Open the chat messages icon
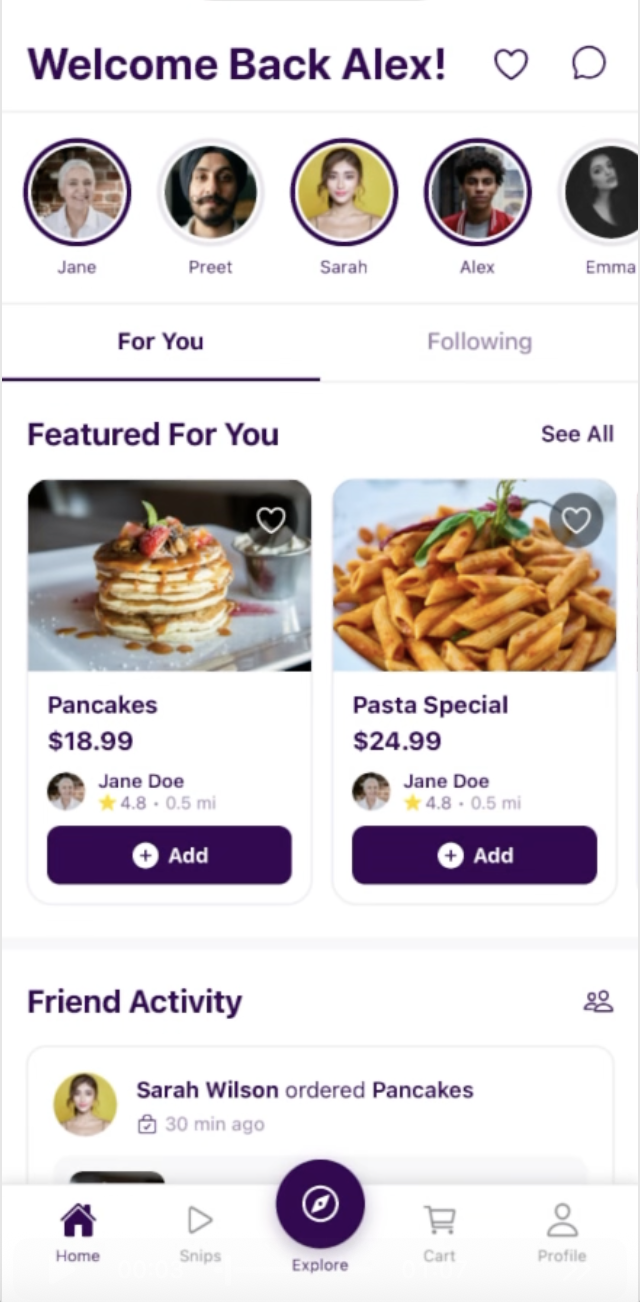The image size is (640, 1302). 588,64
